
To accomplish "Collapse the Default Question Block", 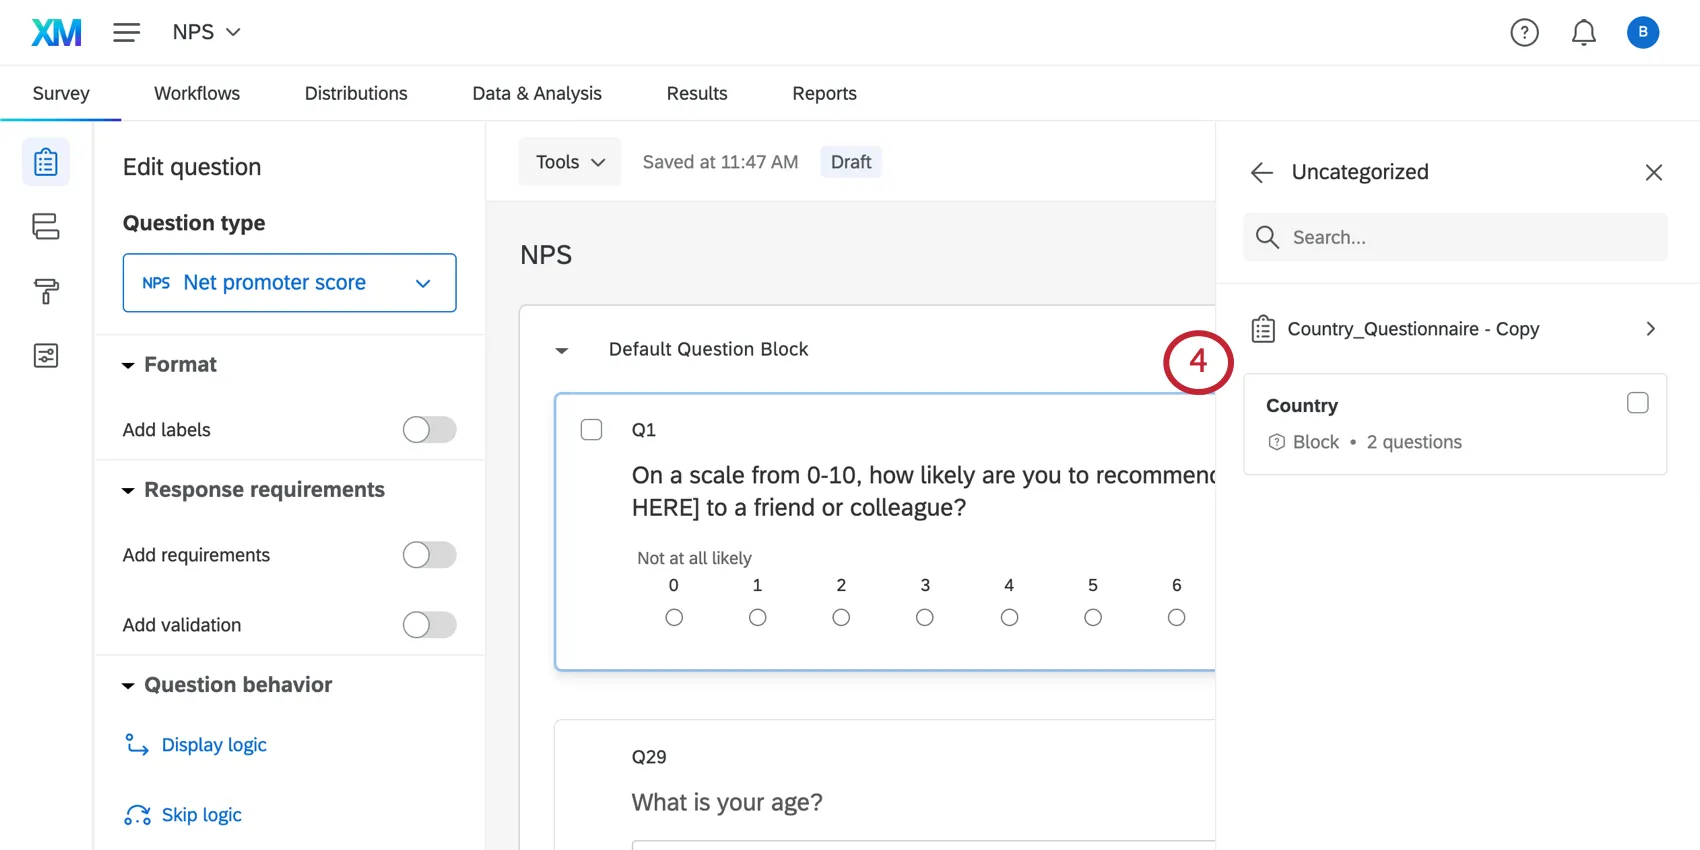I will click(562, 350).
